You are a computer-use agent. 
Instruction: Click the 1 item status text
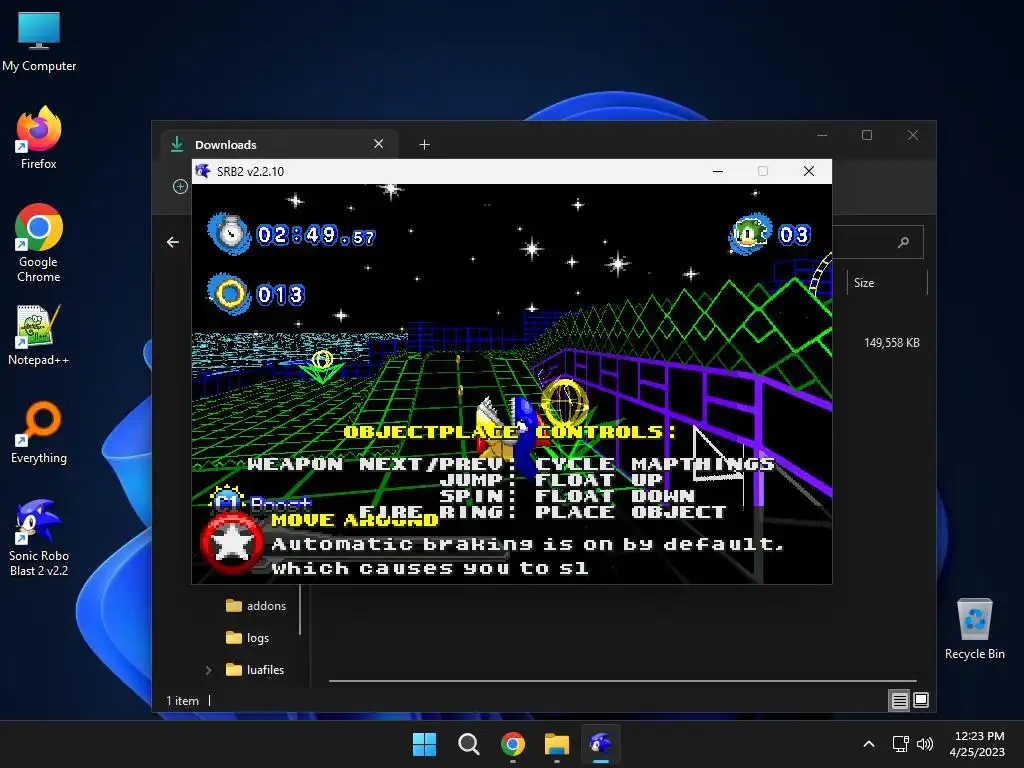pos(182,701)
